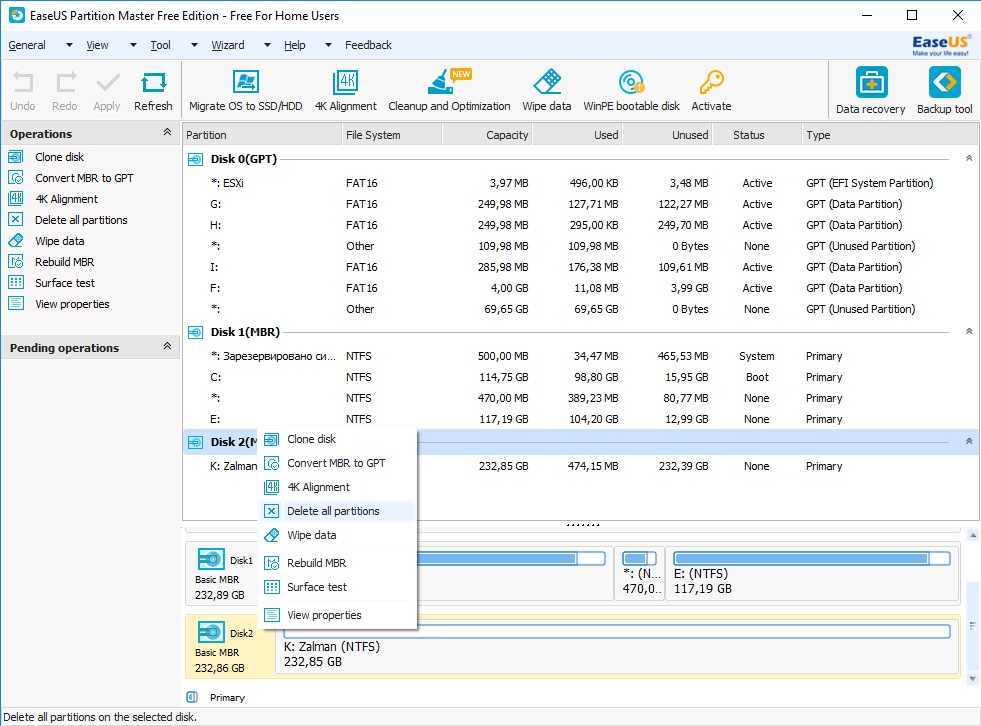The height and width of the screenshot is (726, 981).
Task: Collapse the Disk 0(GPT) group
Action: pyautogui.click(x=968, y=159)
